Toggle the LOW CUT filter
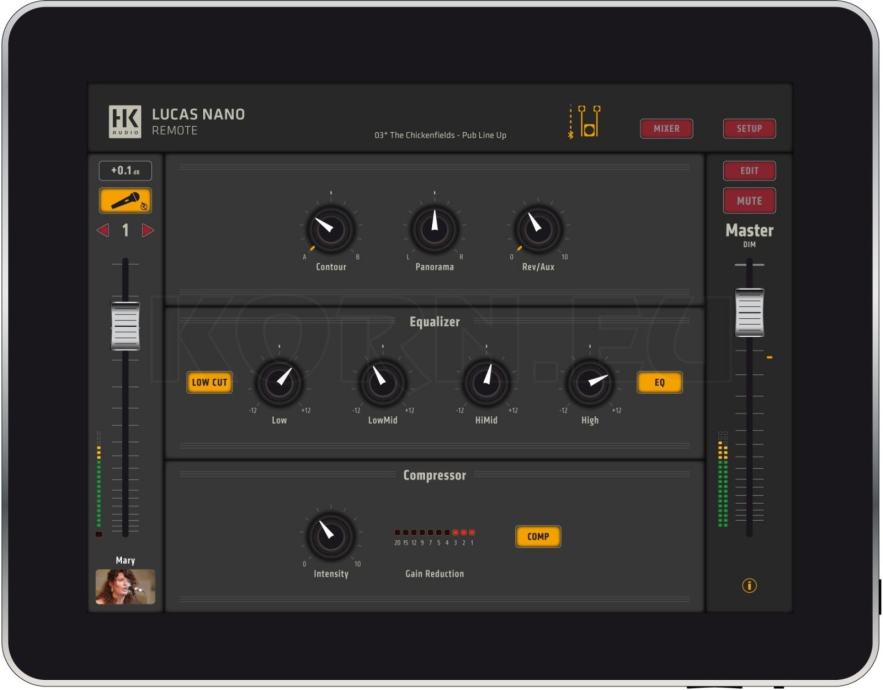Viewport: 883px width, 690px height. pos(209,383)
